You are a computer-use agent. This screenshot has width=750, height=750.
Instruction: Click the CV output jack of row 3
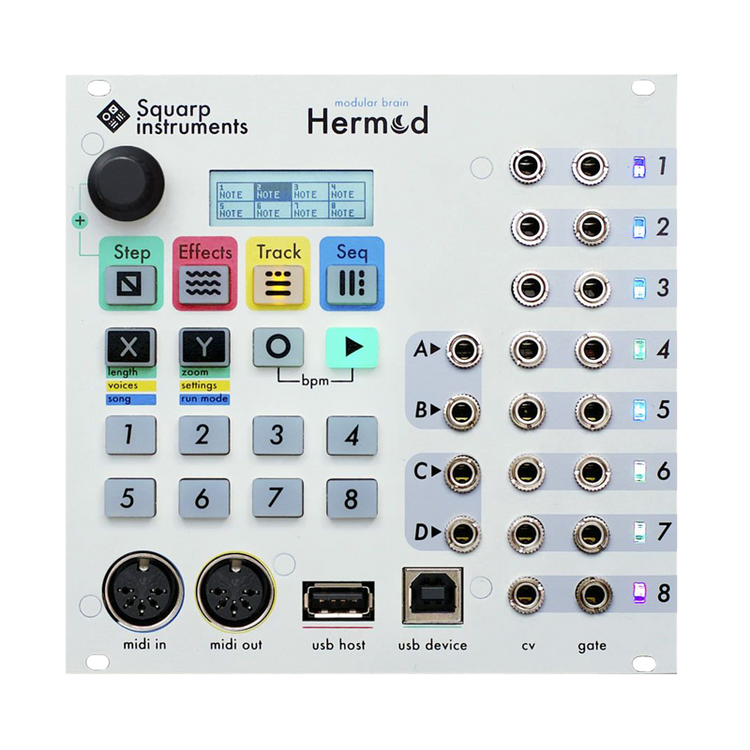[530, 288]
